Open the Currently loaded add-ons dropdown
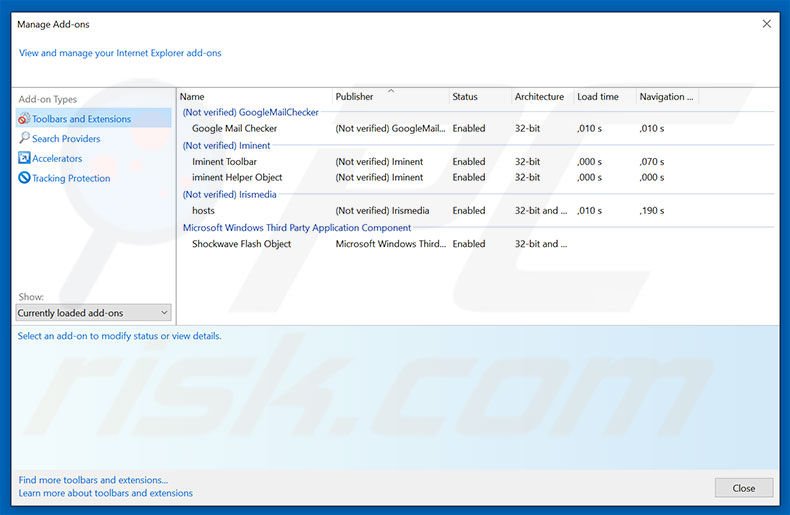This screenshot has height=515, width=790. tap(93, 313)
